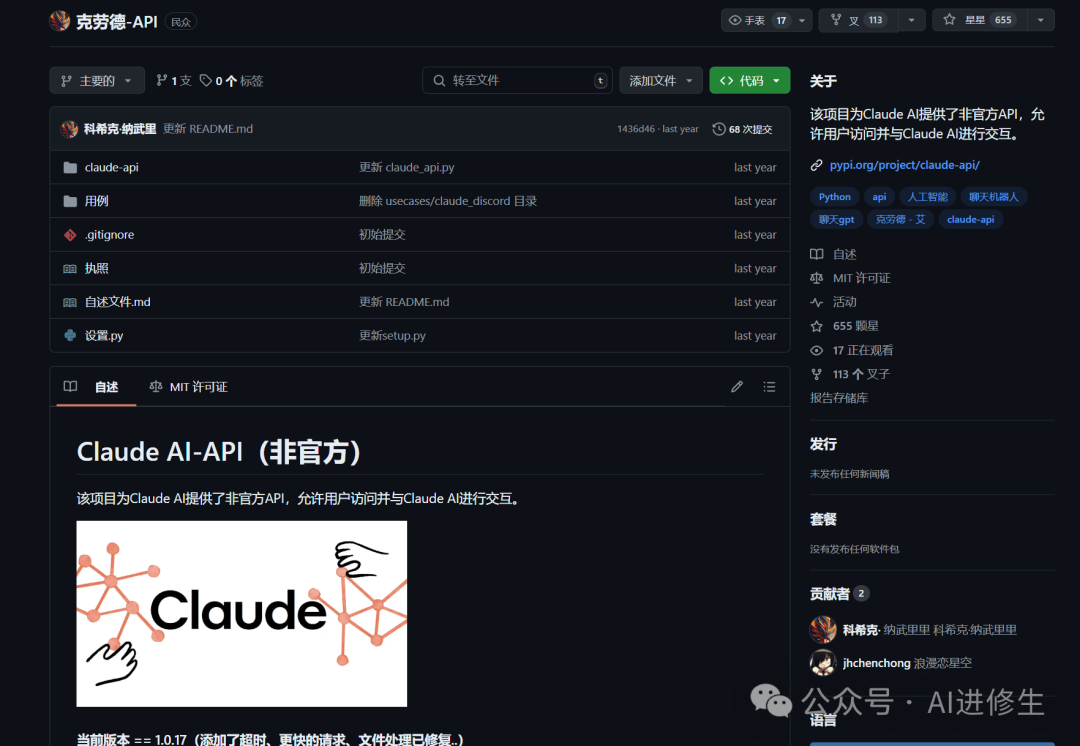Select the 人工智能 topic tag
The width and height of the screenshot is (1080, 746).
(928, 197)
